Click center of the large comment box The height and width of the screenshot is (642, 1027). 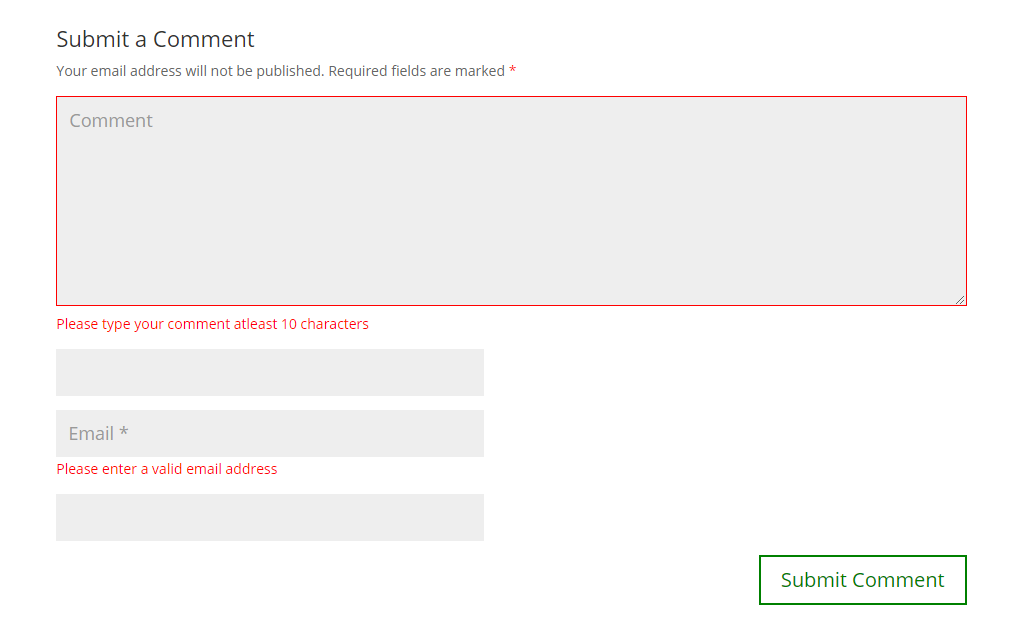511,200
